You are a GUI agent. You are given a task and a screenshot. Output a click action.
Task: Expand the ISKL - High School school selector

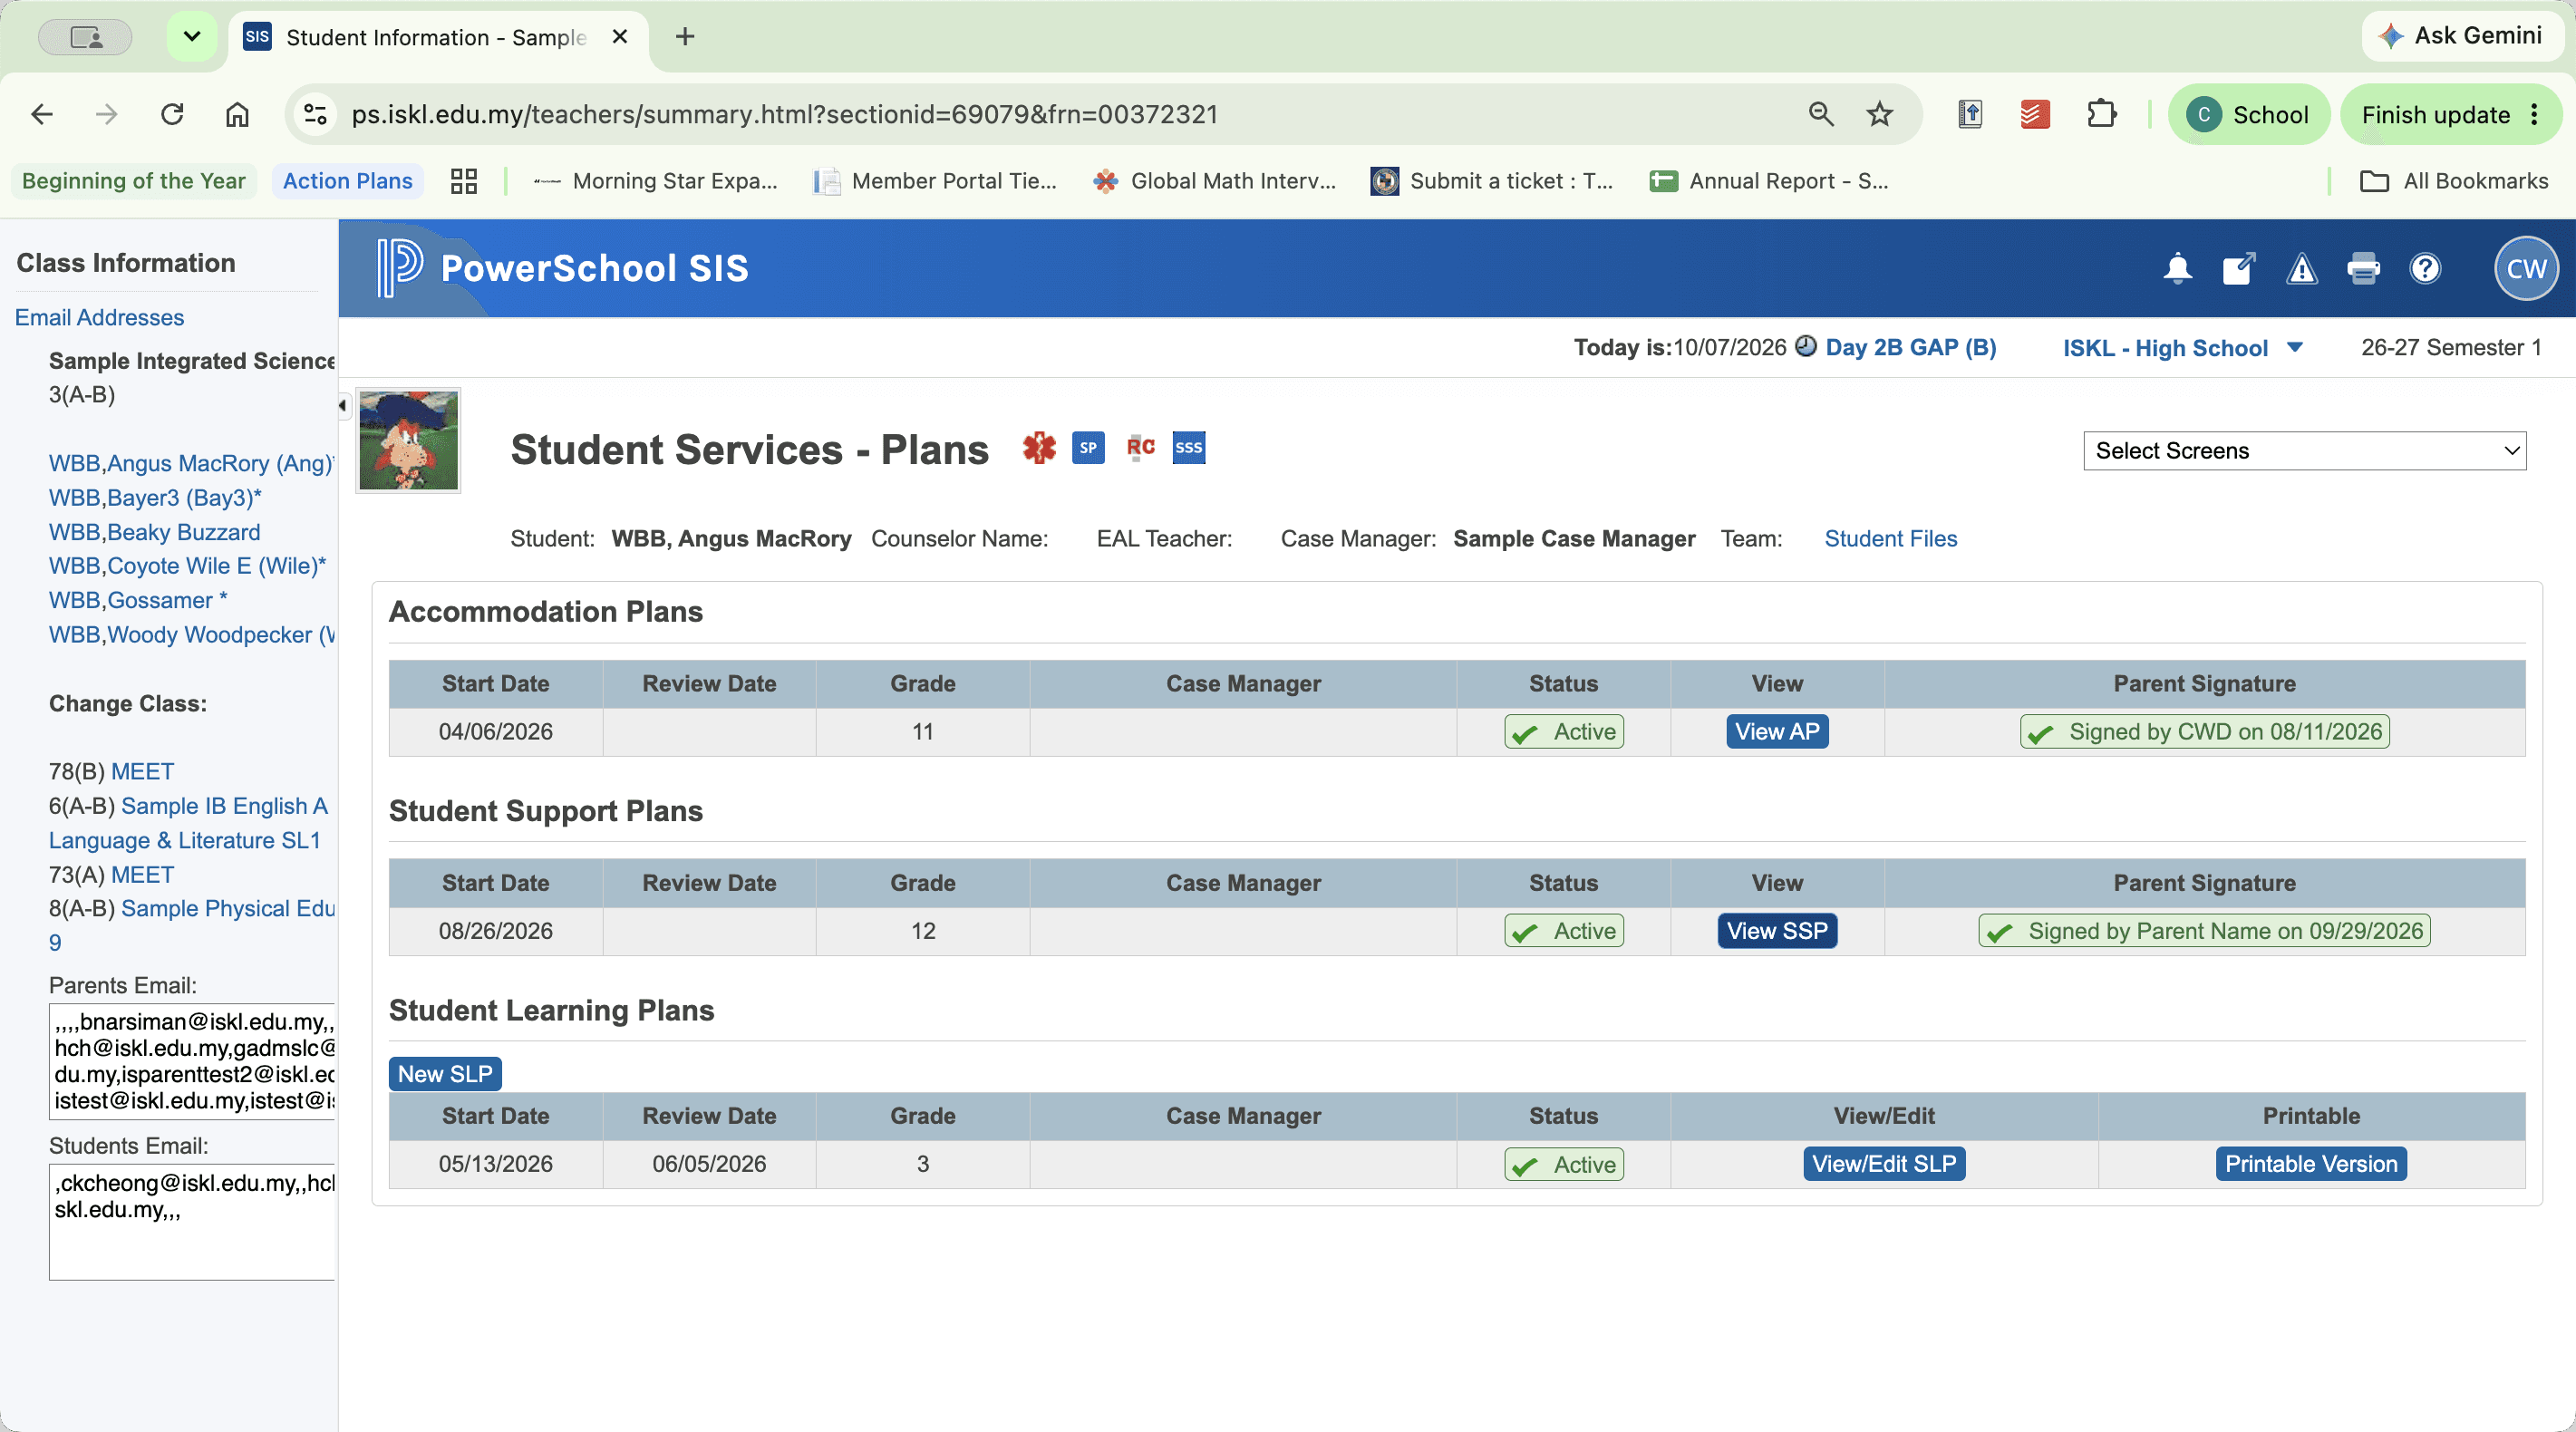pos(2183,347)
